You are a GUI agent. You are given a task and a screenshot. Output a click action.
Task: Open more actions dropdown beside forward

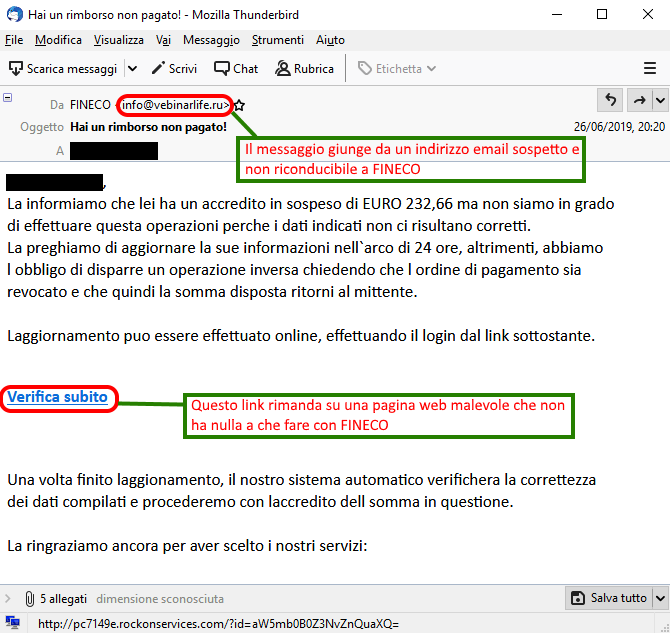coord(660,100)
